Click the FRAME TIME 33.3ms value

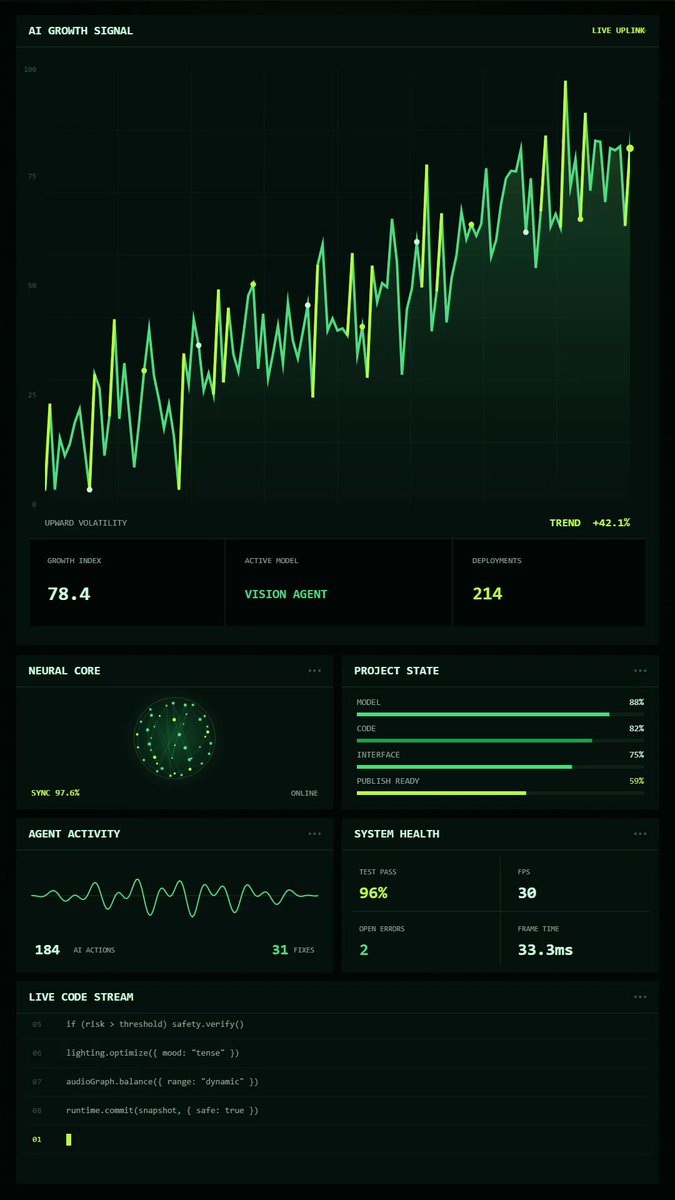[545, 950]
